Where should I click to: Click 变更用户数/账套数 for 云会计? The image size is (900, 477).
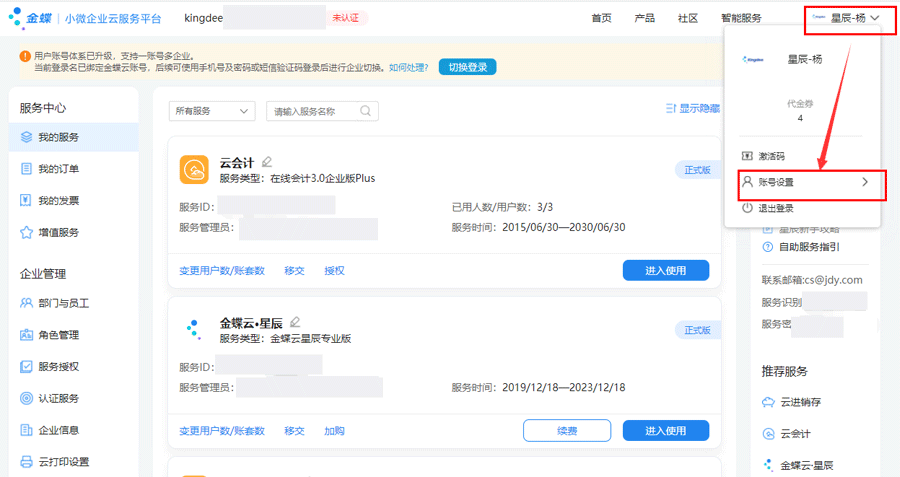222,270
